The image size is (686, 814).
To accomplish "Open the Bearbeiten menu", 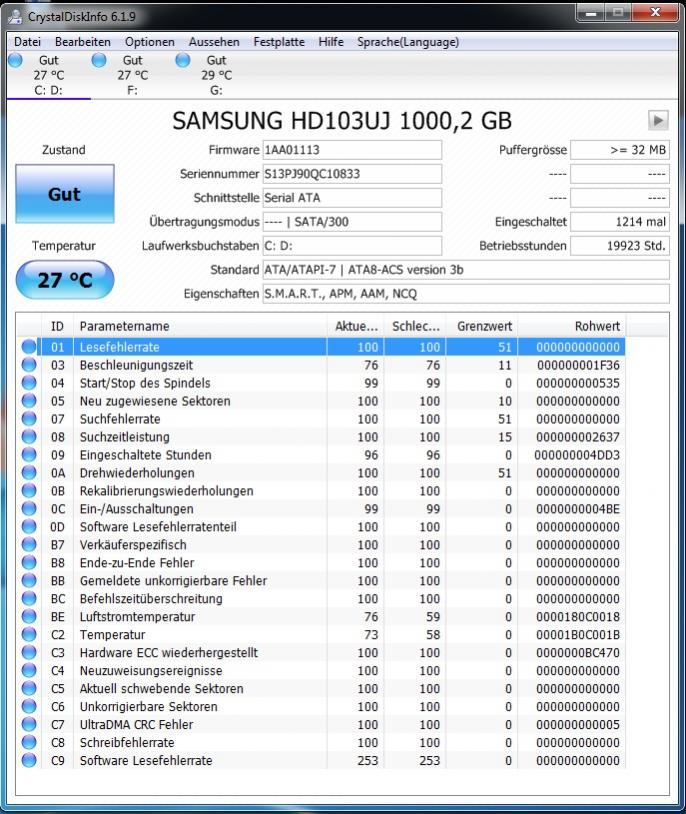I will click(83, 42).
